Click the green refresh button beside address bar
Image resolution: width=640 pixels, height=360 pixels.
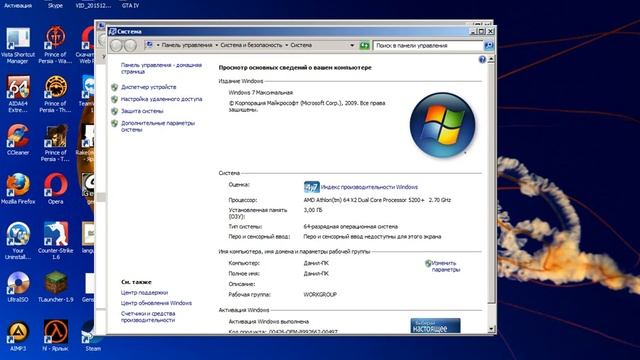tap(364, 45)
